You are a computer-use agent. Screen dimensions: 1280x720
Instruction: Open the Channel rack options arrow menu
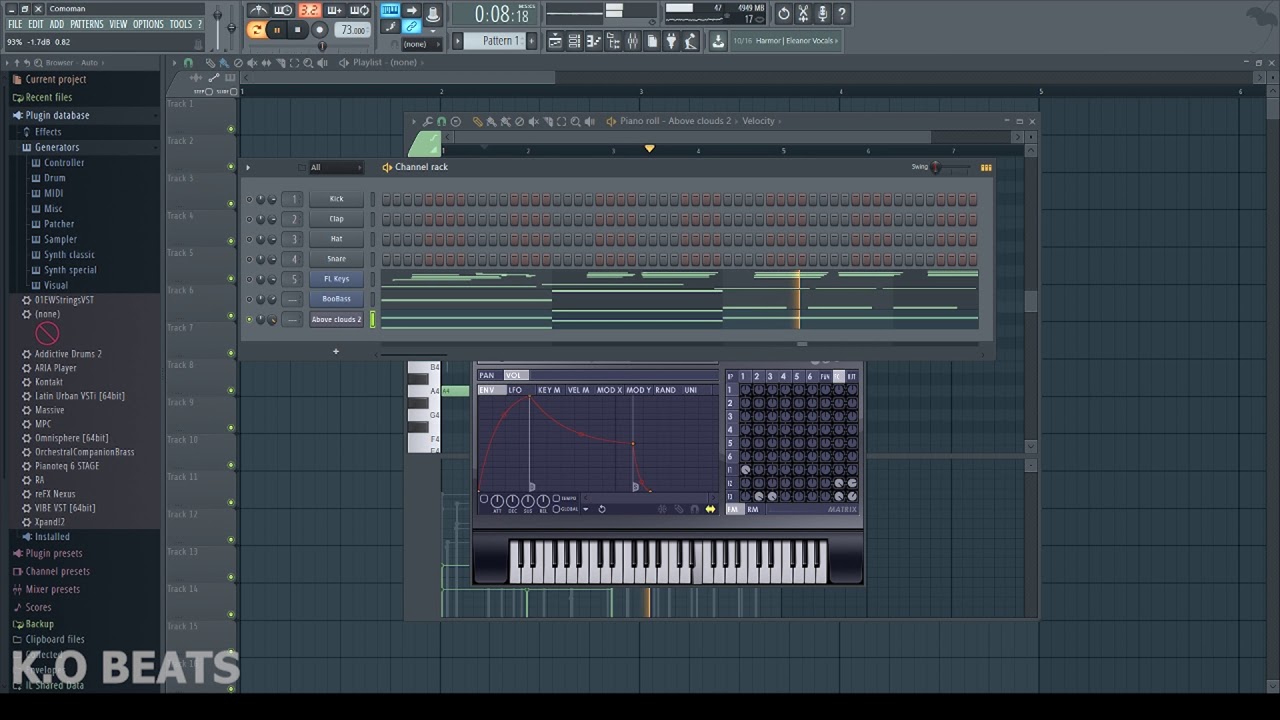tap(248, 167)
